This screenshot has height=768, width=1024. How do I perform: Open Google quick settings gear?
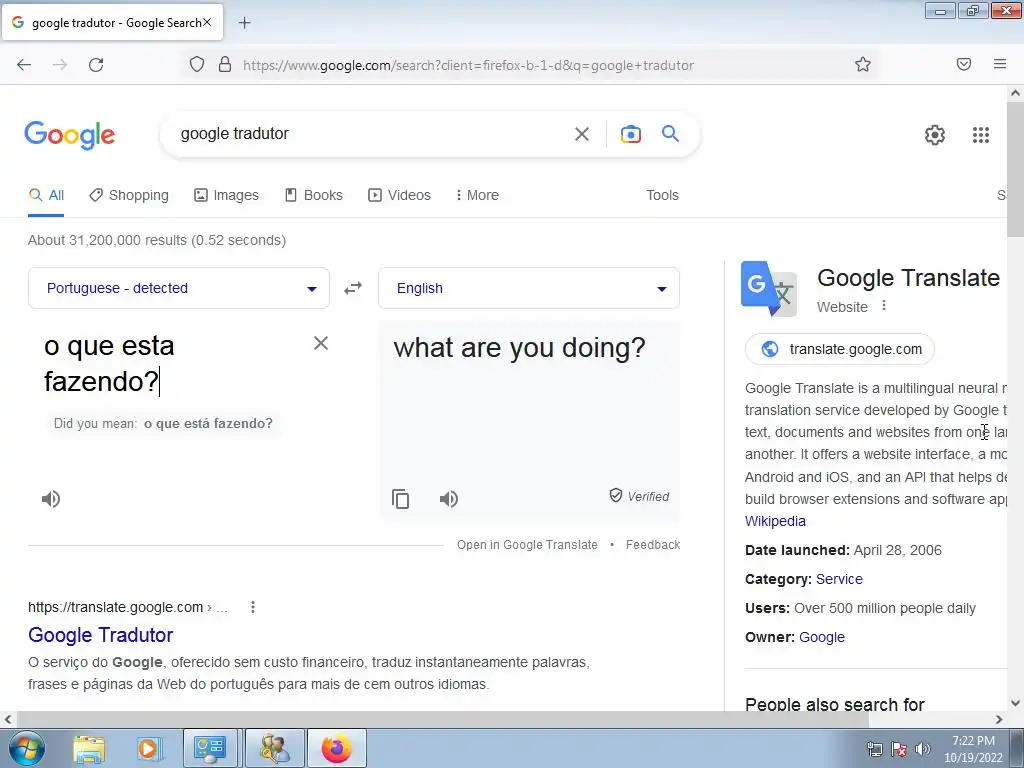935,135
